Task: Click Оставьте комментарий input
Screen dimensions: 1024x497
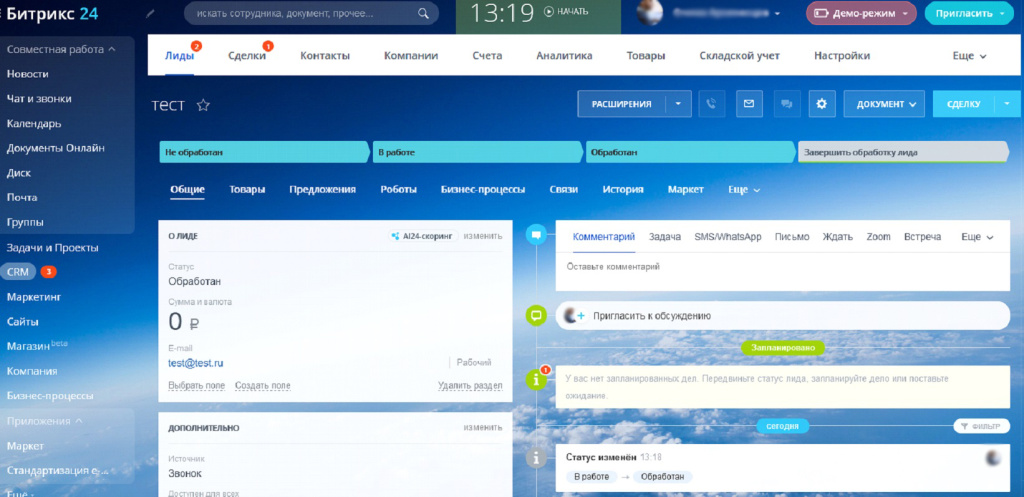Action: coord(782,267)
